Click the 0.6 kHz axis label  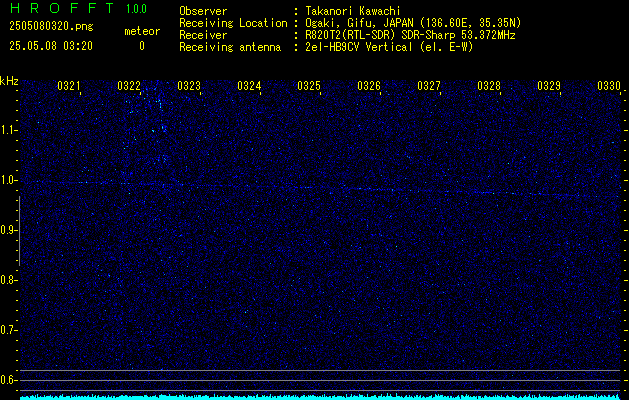(7, 380)
